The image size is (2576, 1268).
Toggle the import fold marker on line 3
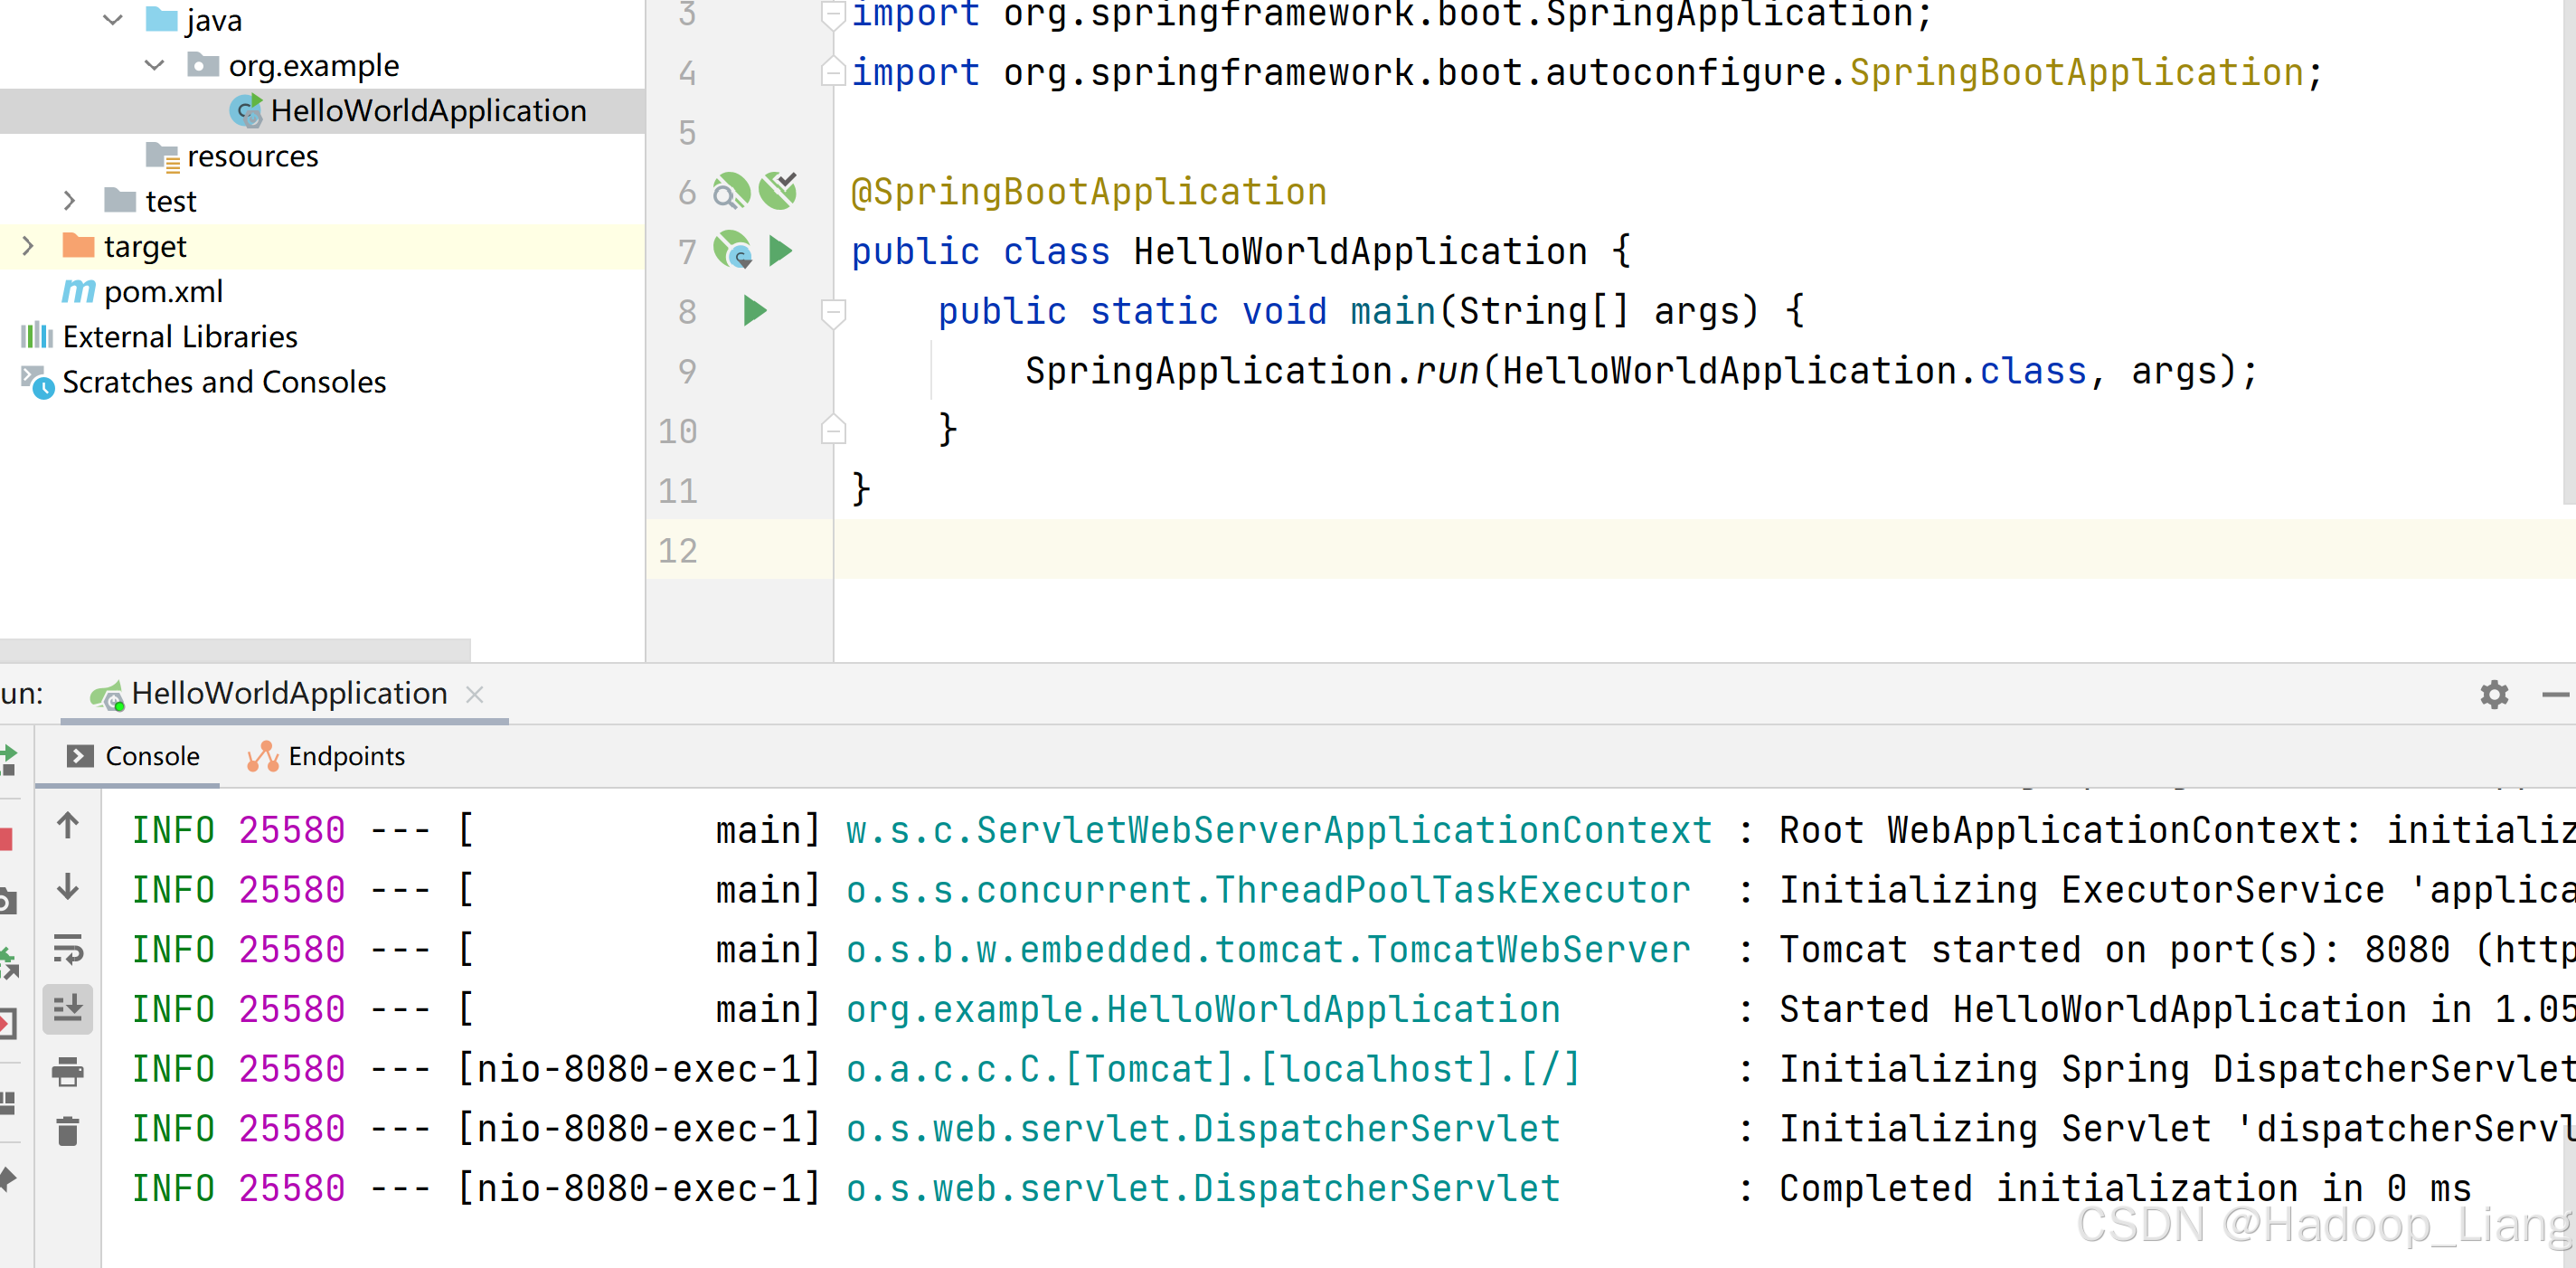click(833, 14)
